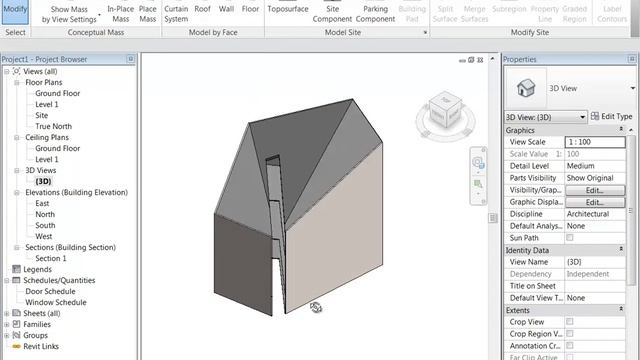The height and width of the screenshot is (360, 640).
Task: Click the Revit Links icon
Action: pyautogui.click(x=16, y=347)
